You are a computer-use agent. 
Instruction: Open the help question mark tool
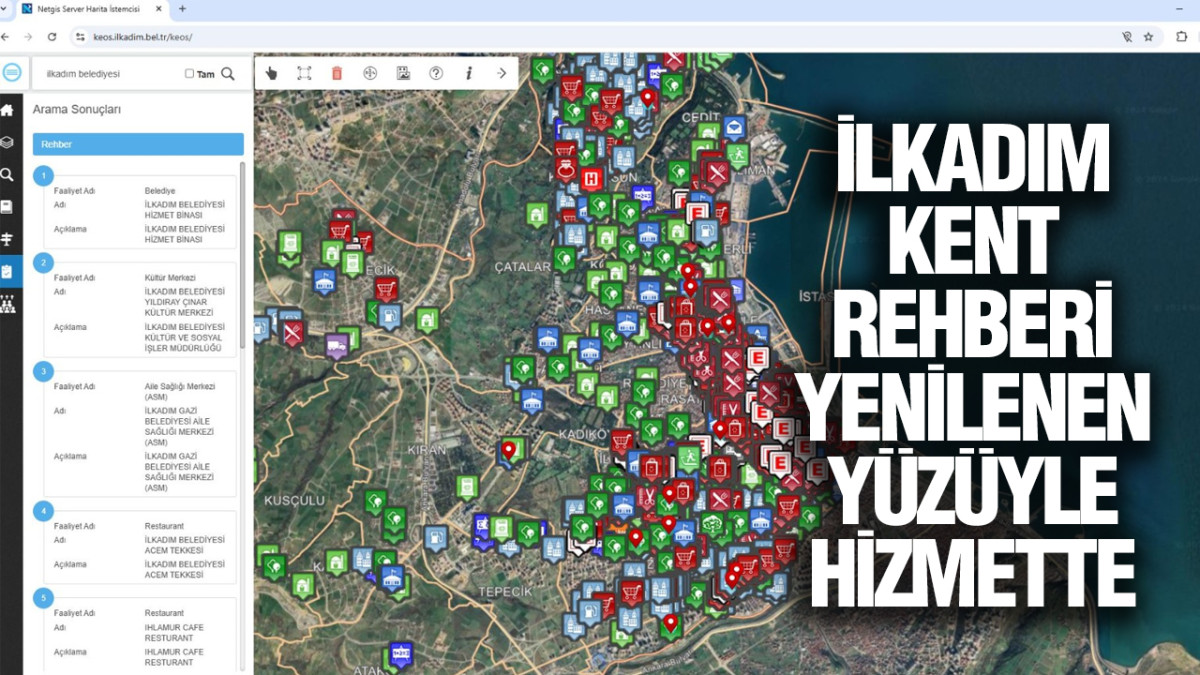coord(436,73)
